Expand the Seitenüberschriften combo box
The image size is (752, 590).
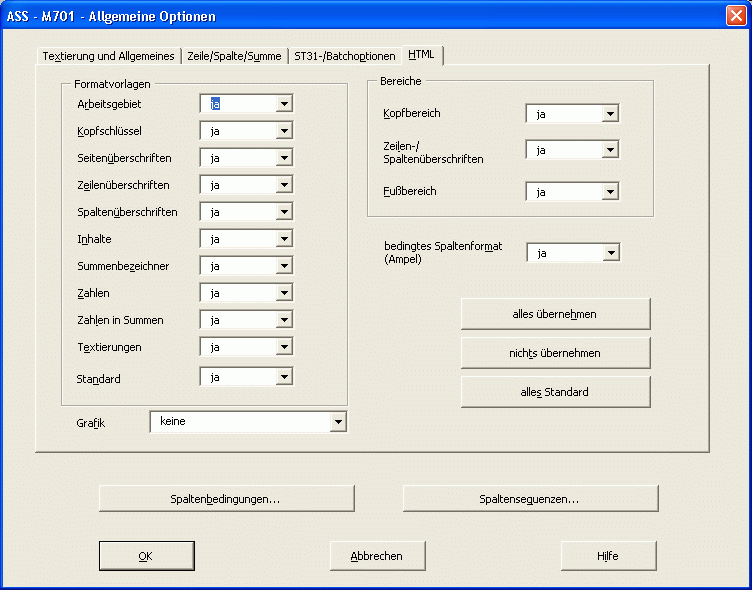point(285,158)
